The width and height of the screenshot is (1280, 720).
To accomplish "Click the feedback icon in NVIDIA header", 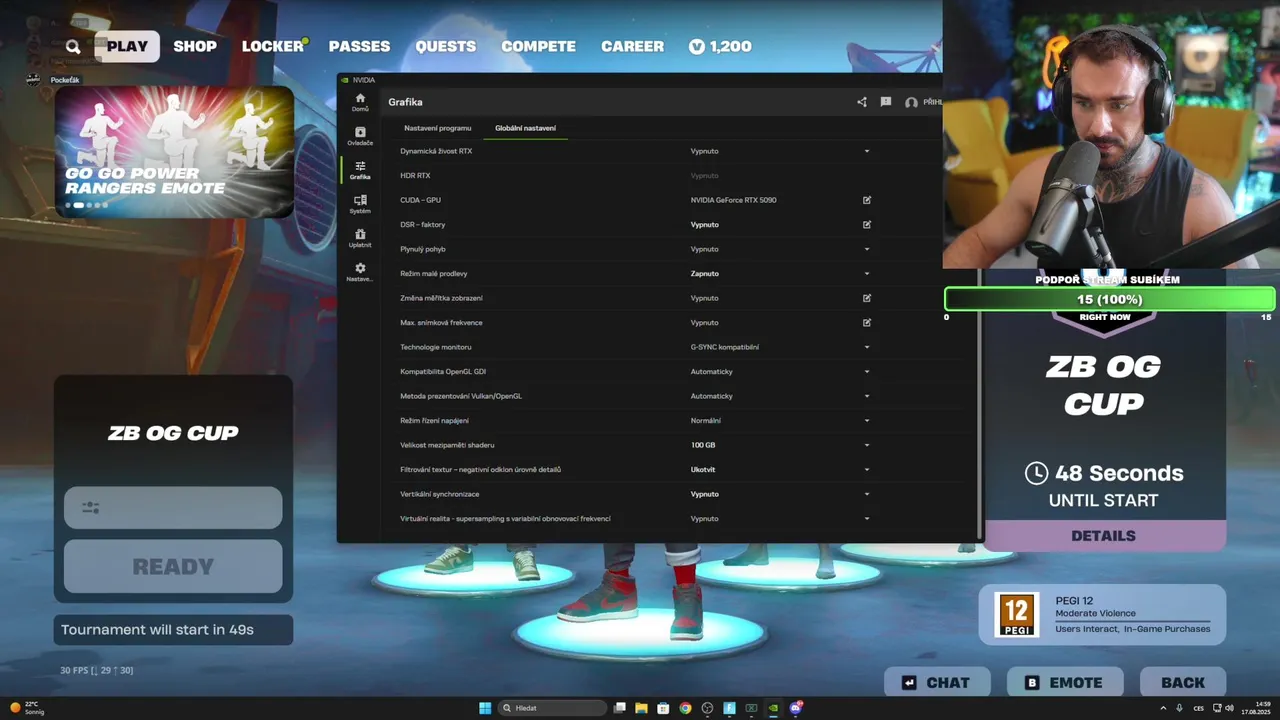I will (886, 102).
